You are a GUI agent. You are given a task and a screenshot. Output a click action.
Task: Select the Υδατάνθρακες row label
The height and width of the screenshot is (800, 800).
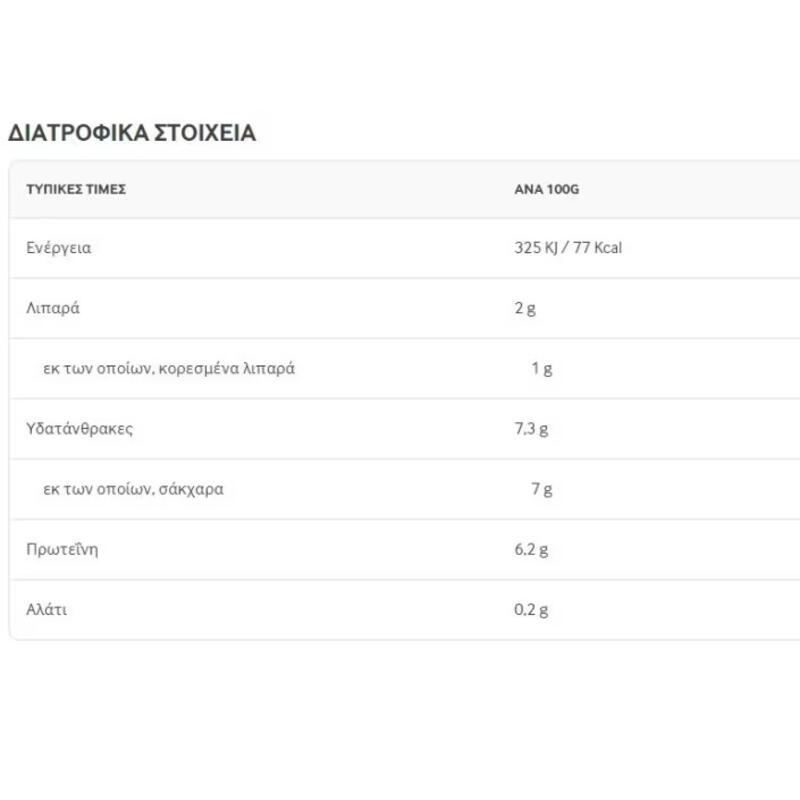(x=79, y=429)
